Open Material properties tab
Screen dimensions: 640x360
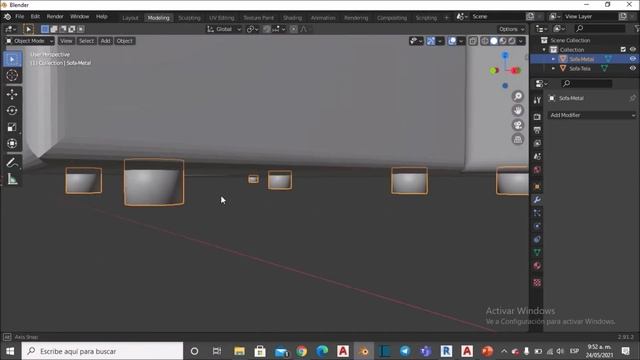pos(537,266)
